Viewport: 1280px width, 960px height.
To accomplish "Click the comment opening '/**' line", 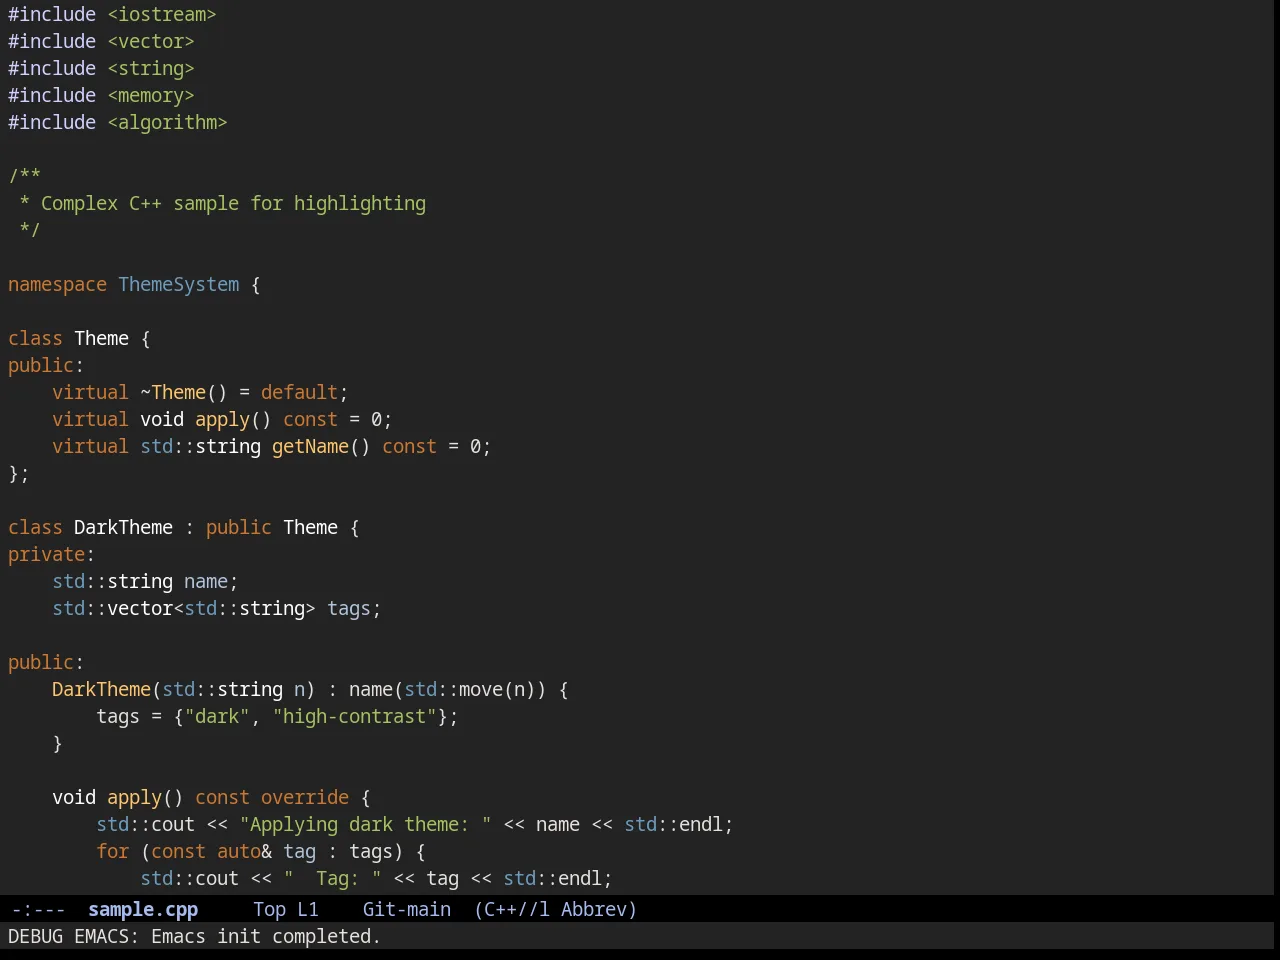I will tap(24, 176).
